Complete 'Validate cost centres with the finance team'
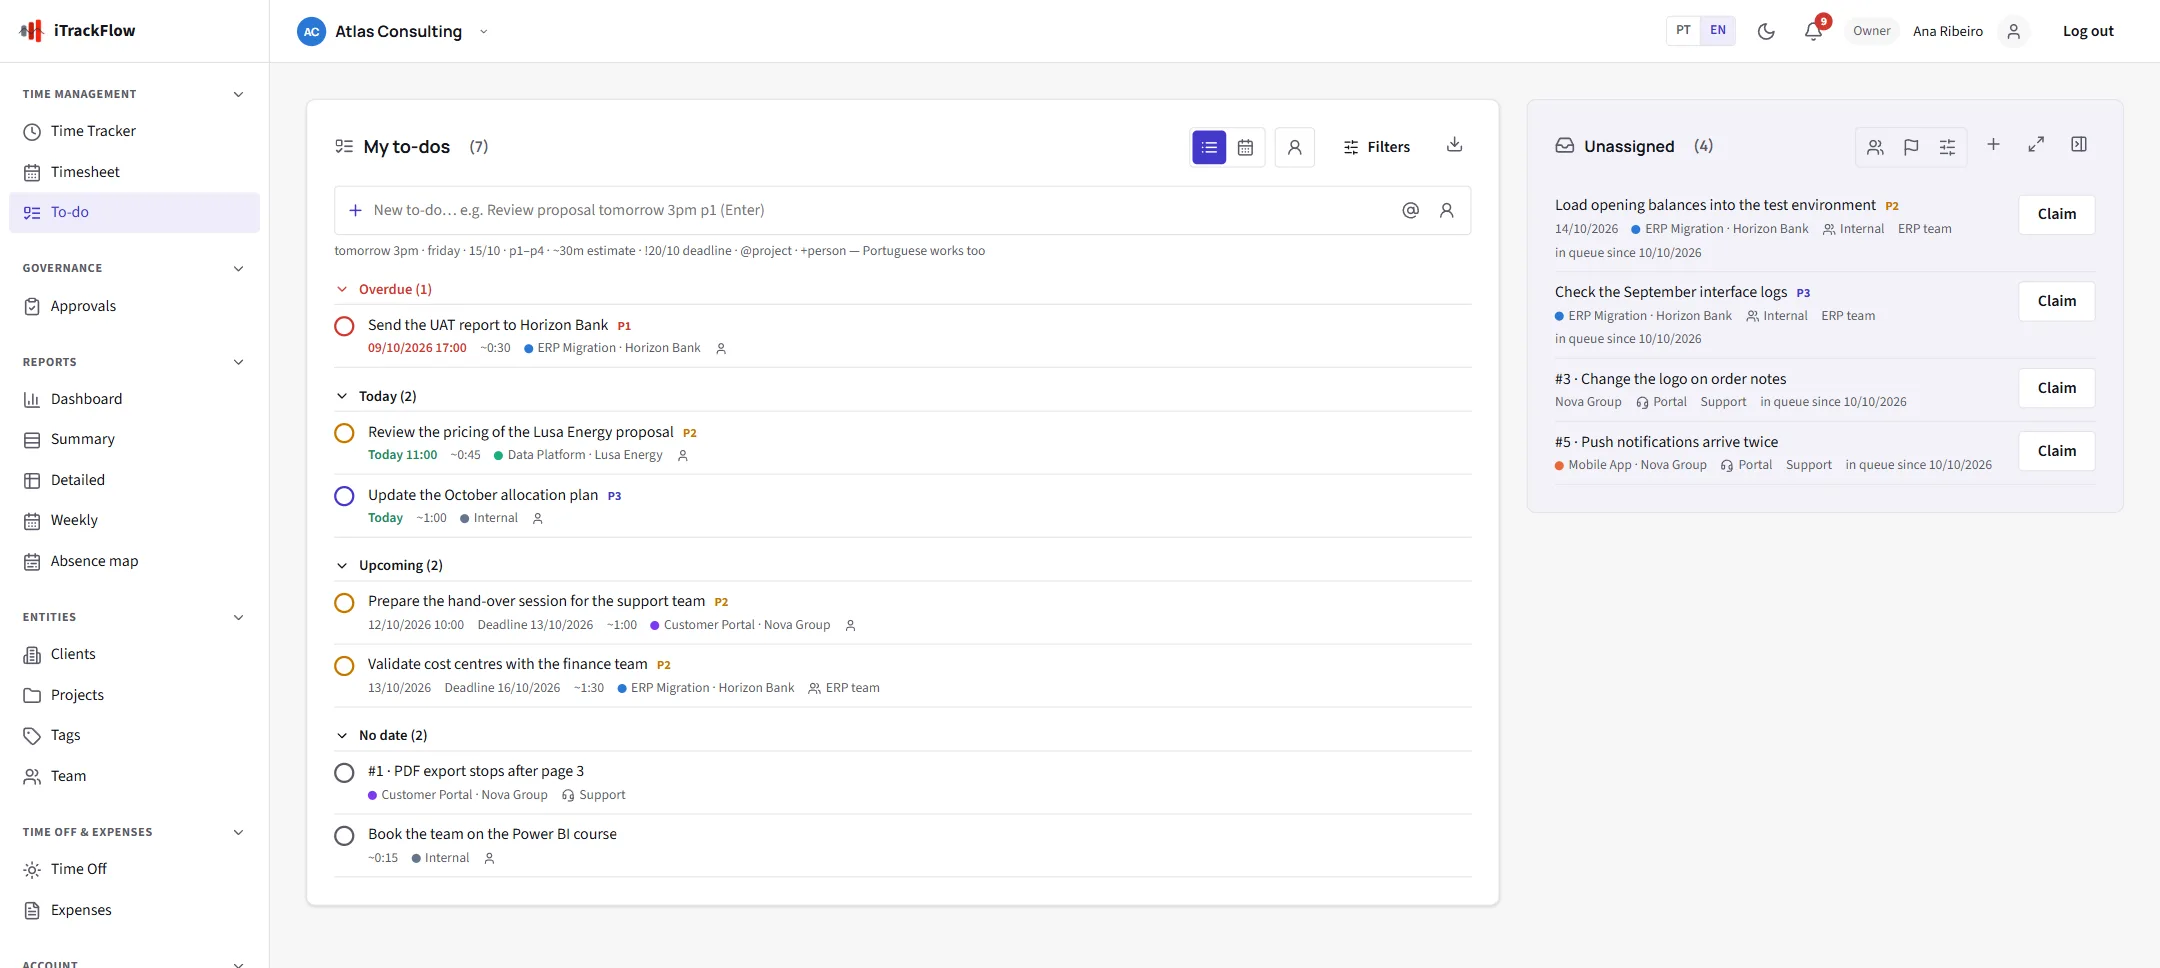Screen dimensions: 2160x968 tap(344, 666)
